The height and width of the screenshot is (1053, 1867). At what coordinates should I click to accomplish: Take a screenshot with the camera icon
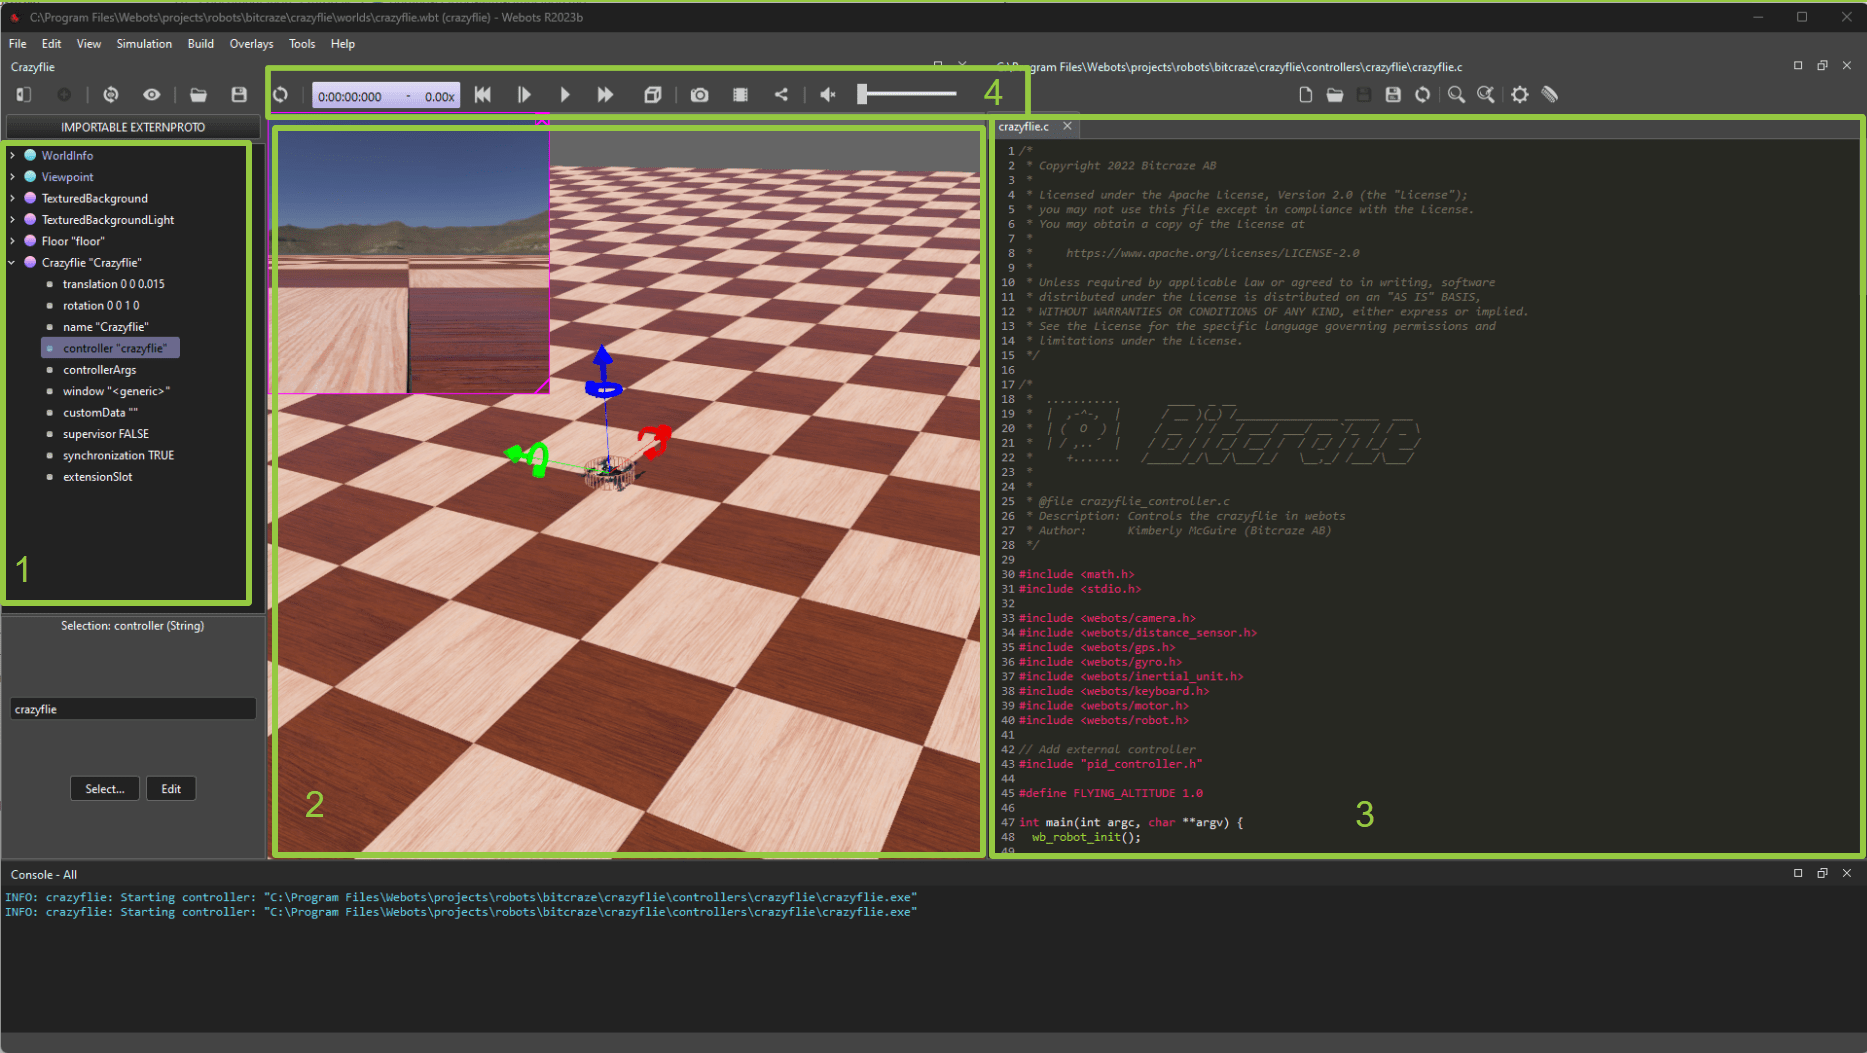coord(699,94)
